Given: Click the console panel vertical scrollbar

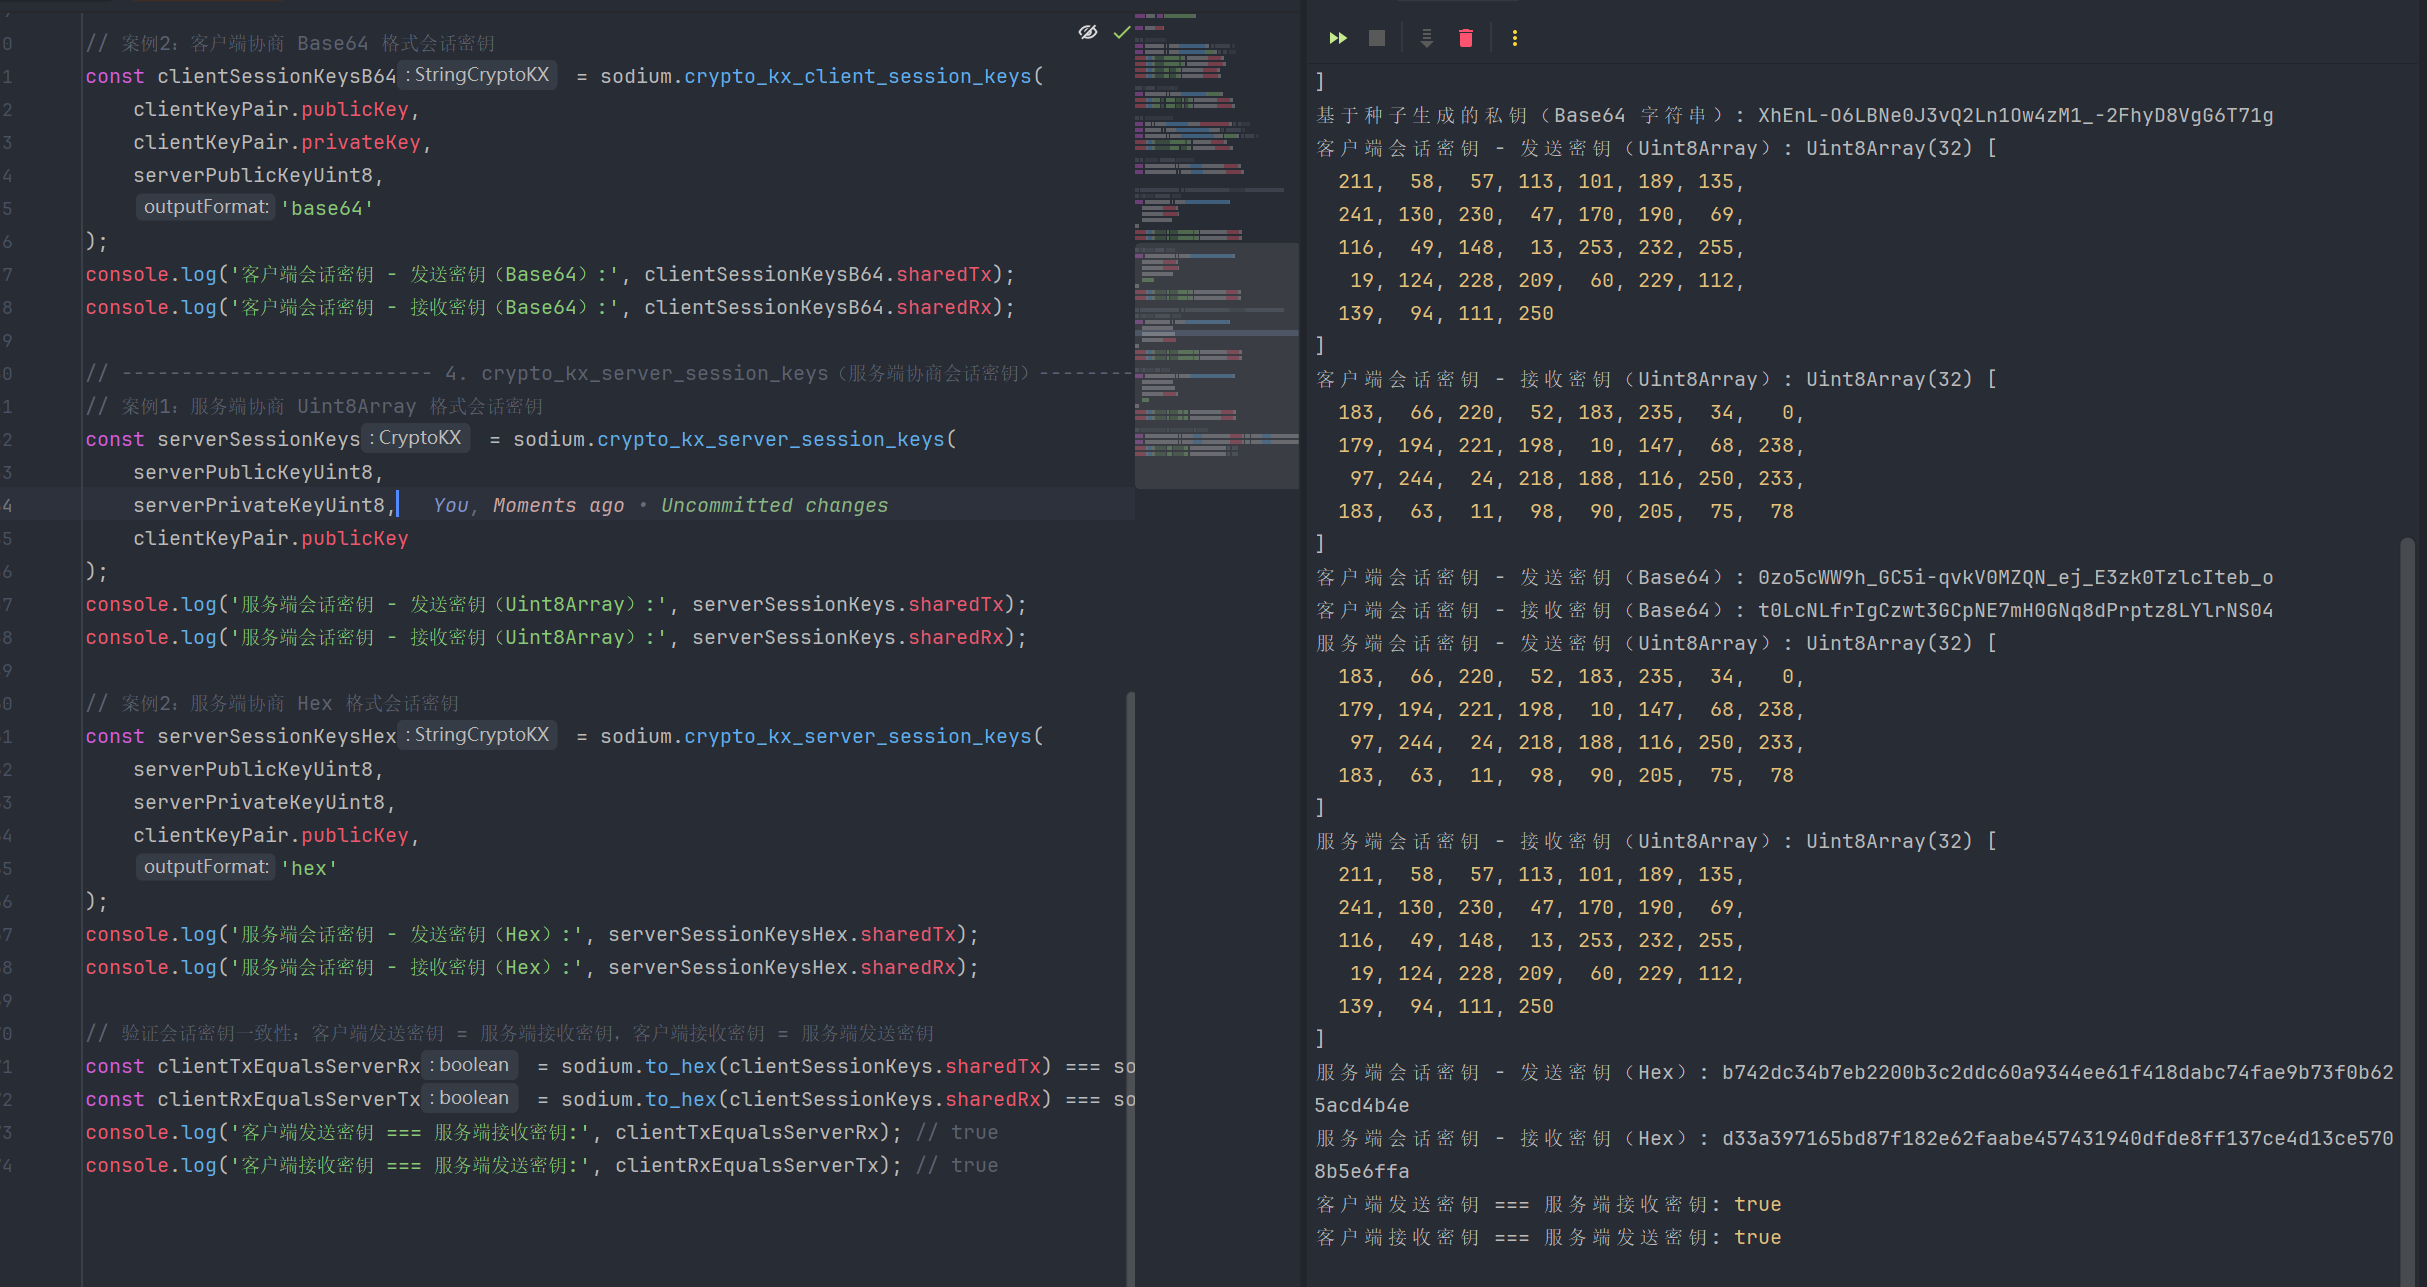Looking at the screenshot, I should 2407,900.
